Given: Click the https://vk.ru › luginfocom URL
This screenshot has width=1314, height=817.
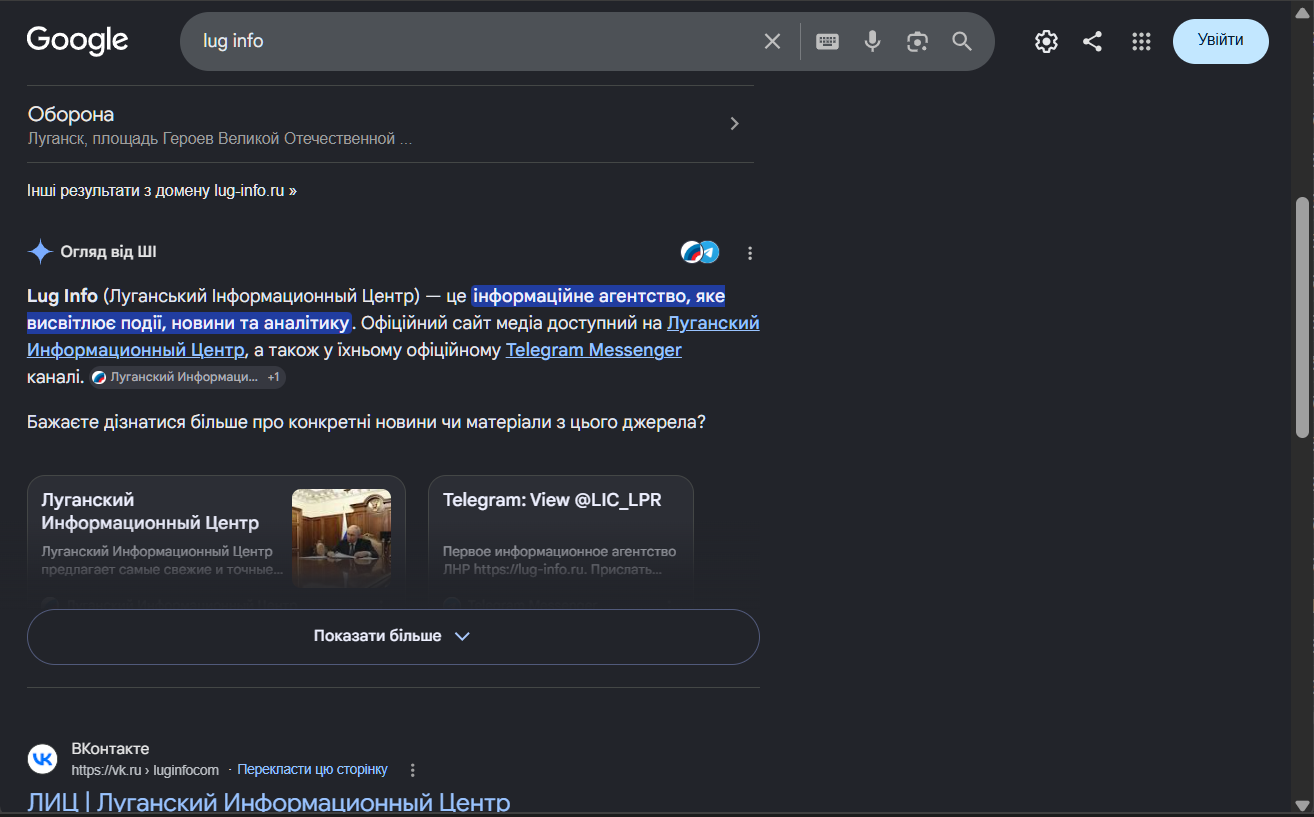Looking at the screenshot, I should (x=145, y=770).
